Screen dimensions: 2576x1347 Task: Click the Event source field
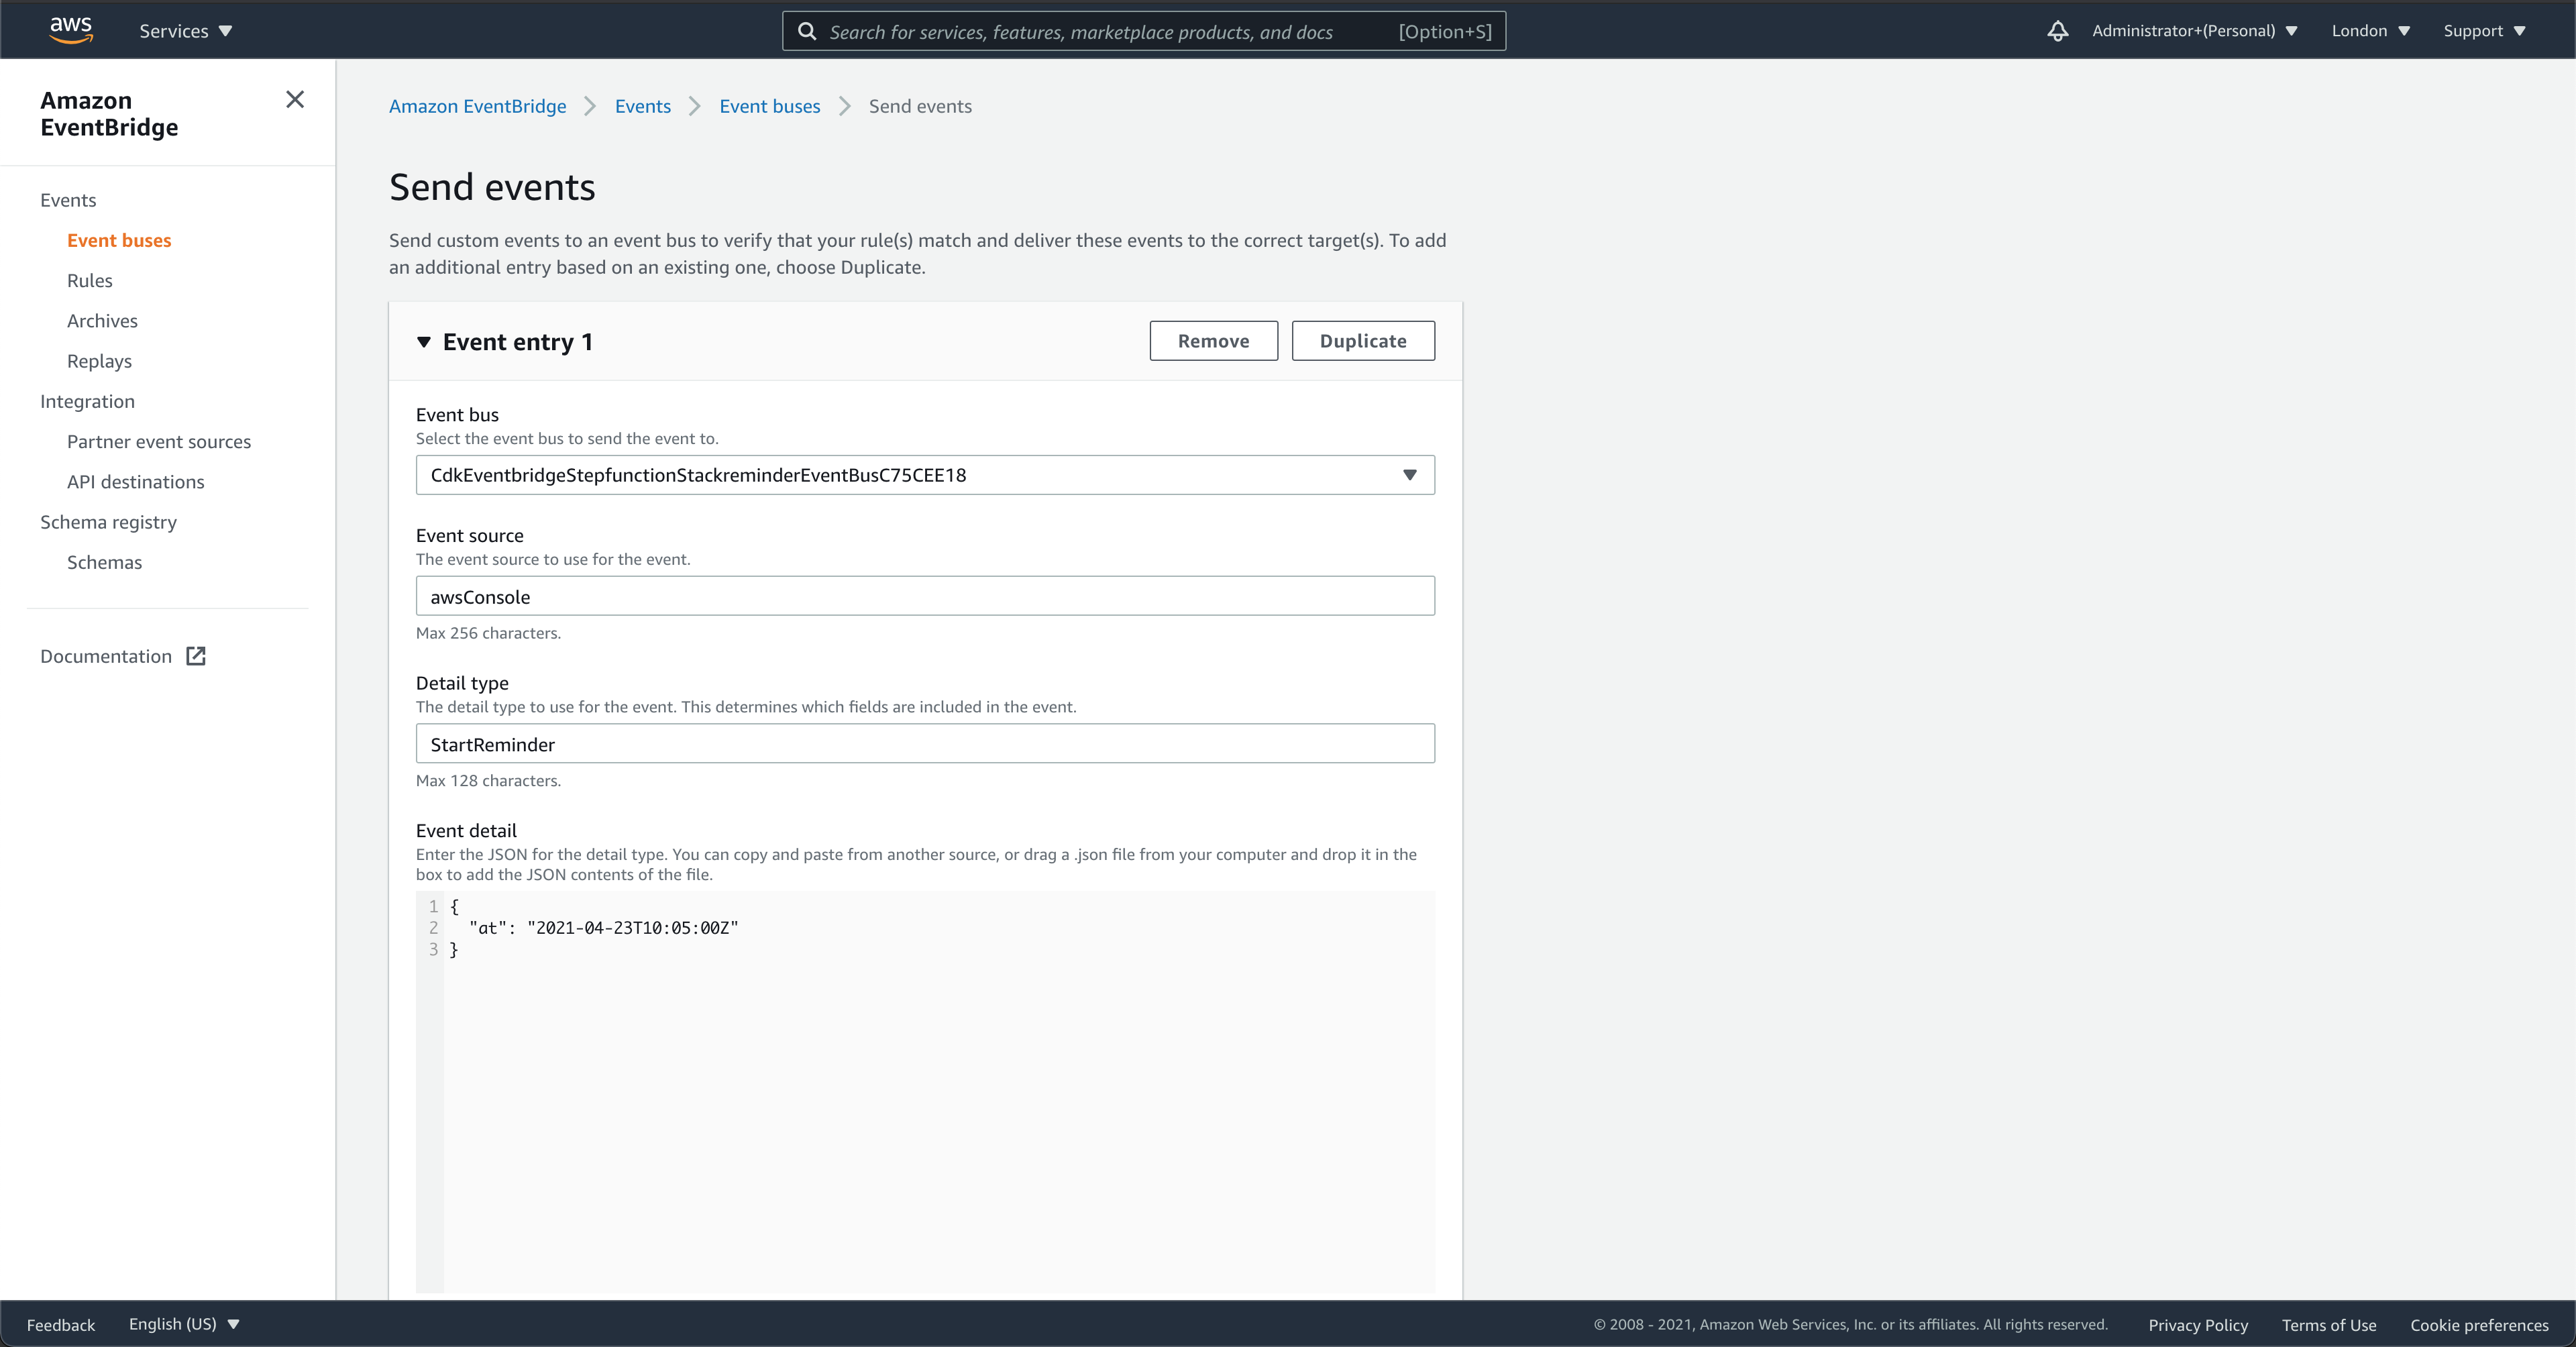925,596
